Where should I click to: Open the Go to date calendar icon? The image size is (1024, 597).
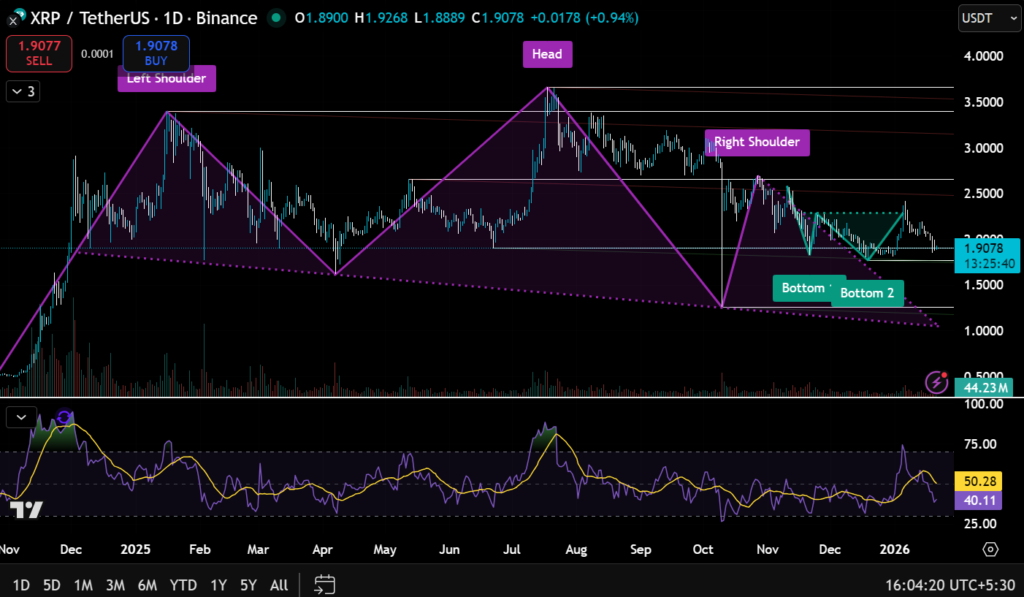(x=324, y=584)
